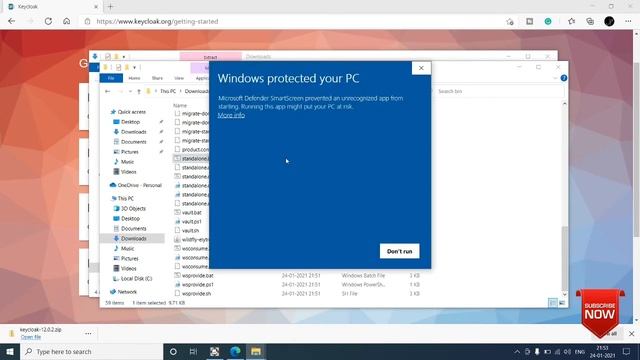Select the vault.bat file

click(x=191, y=213)
